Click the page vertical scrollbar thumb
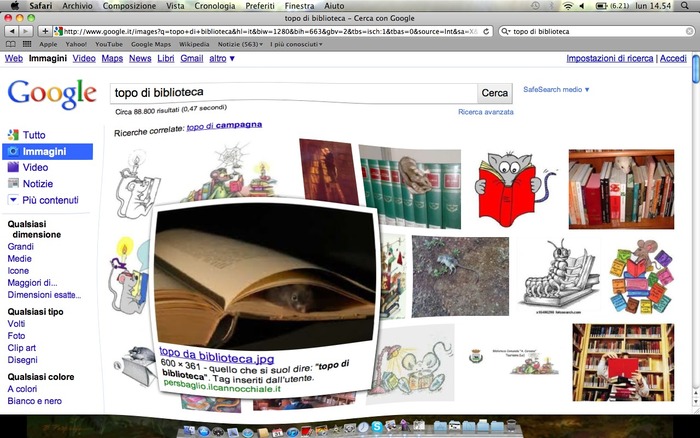Viewport: 700px width, 438px height. pos(696,69)
